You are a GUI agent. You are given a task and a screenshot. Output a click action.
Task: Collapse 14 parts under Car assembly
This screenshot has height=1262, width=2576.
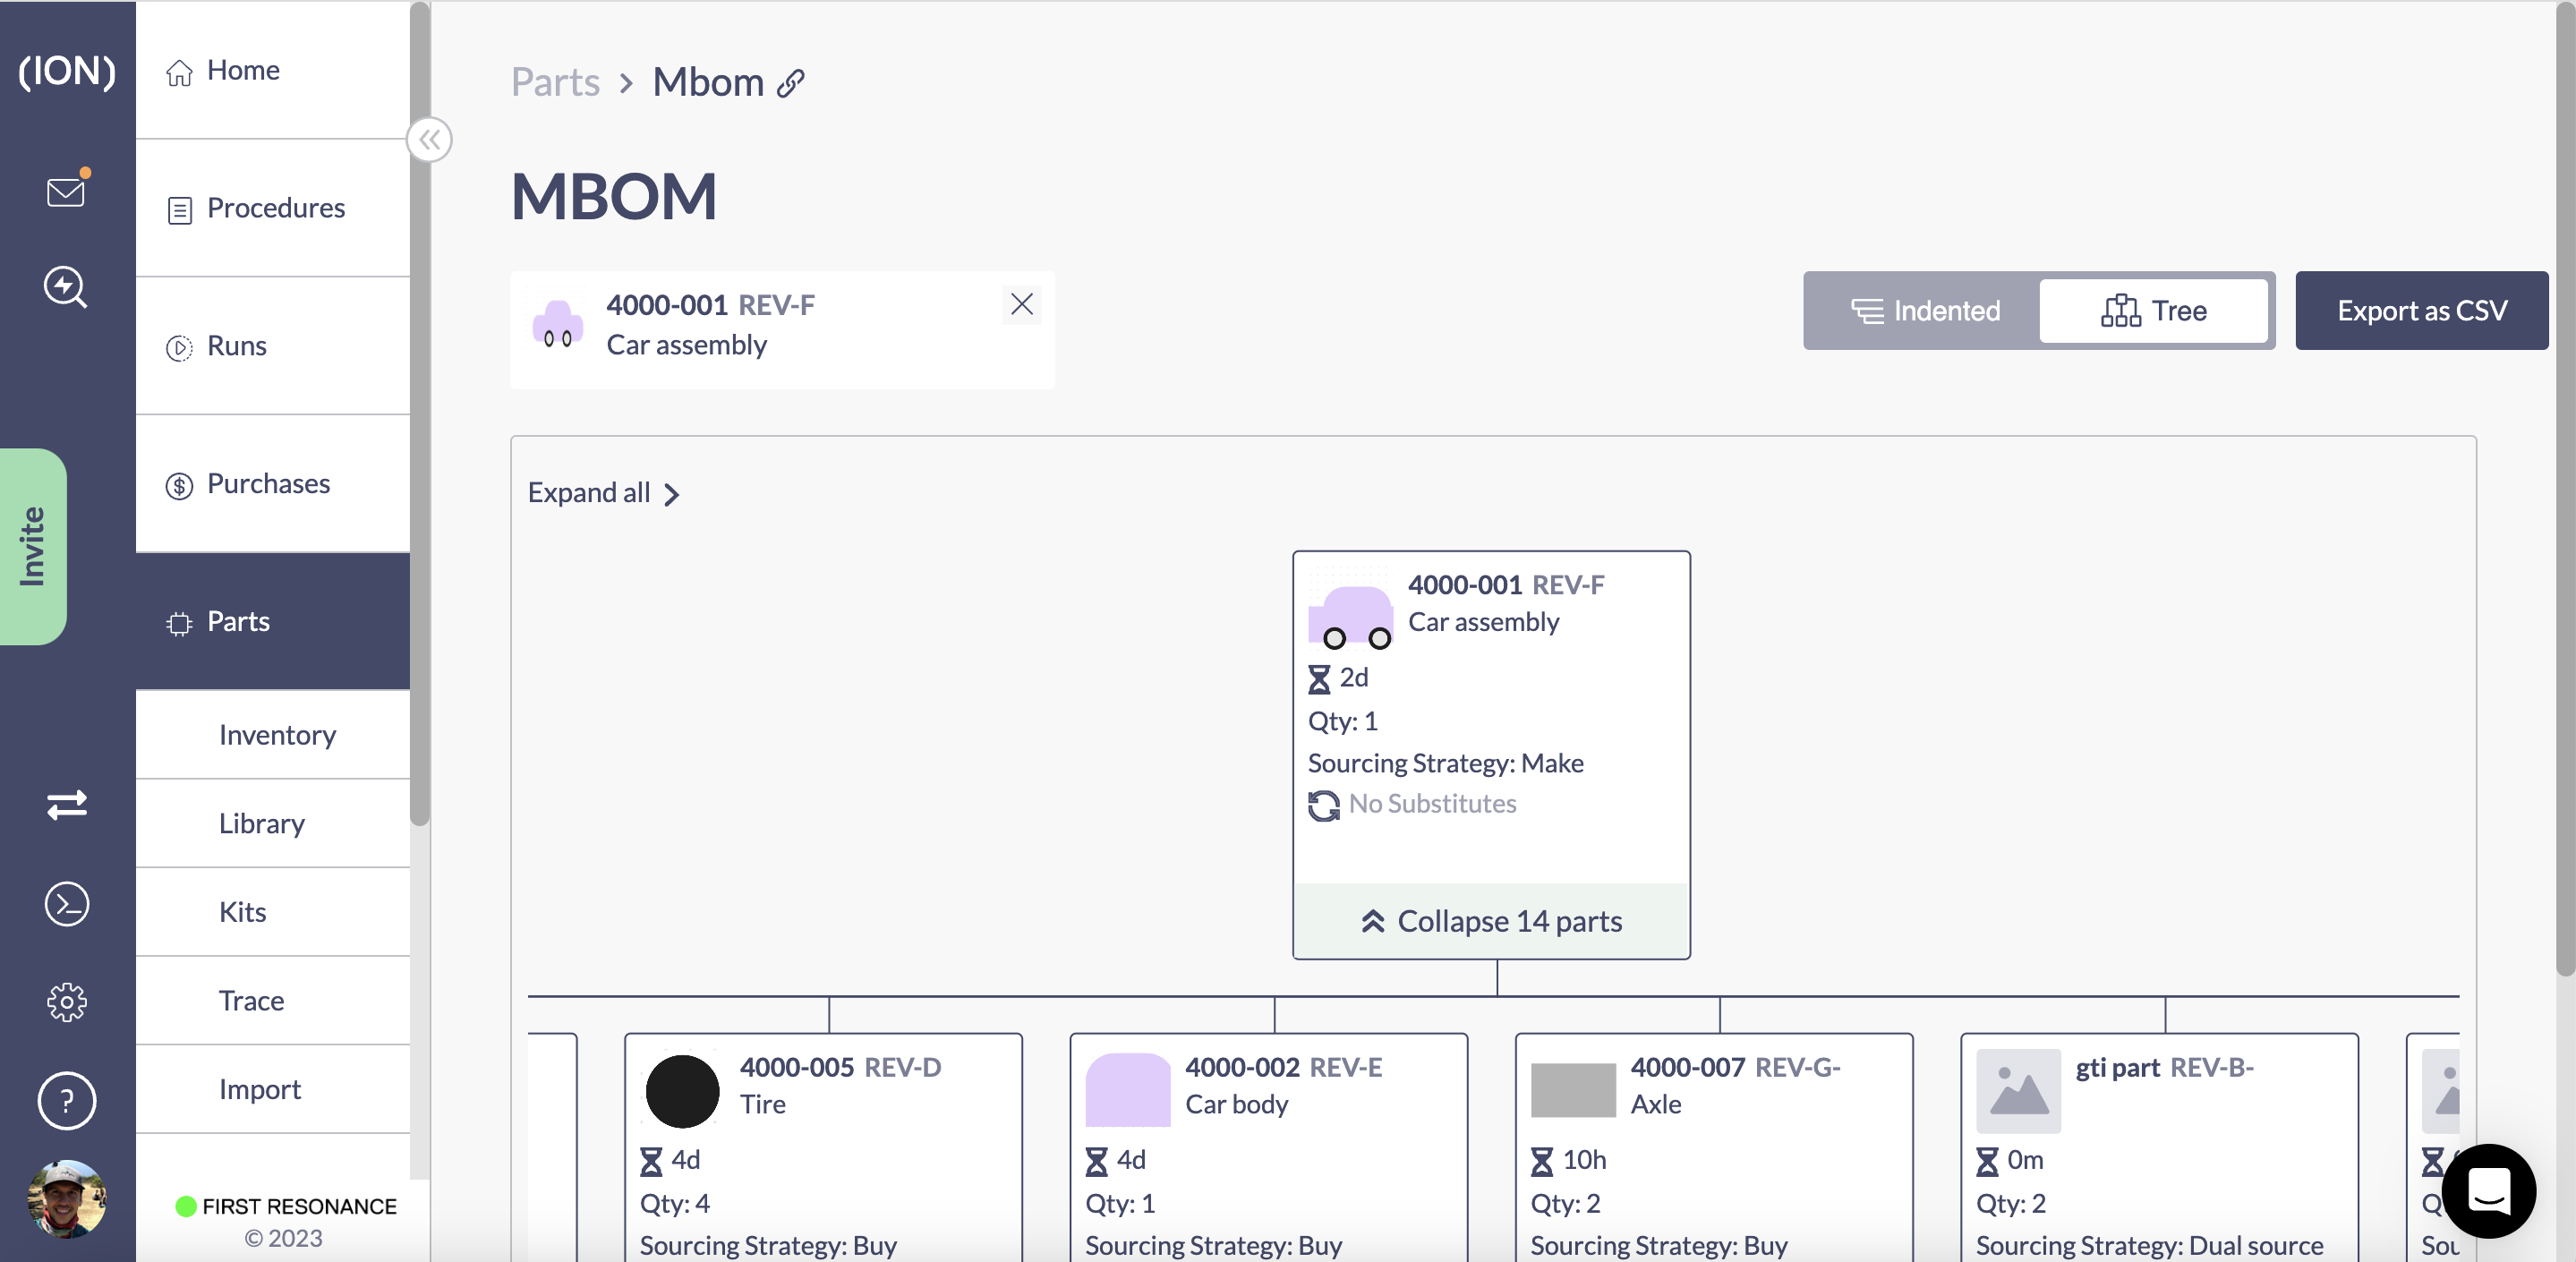pyautogui.click(x=1491, y=921)
